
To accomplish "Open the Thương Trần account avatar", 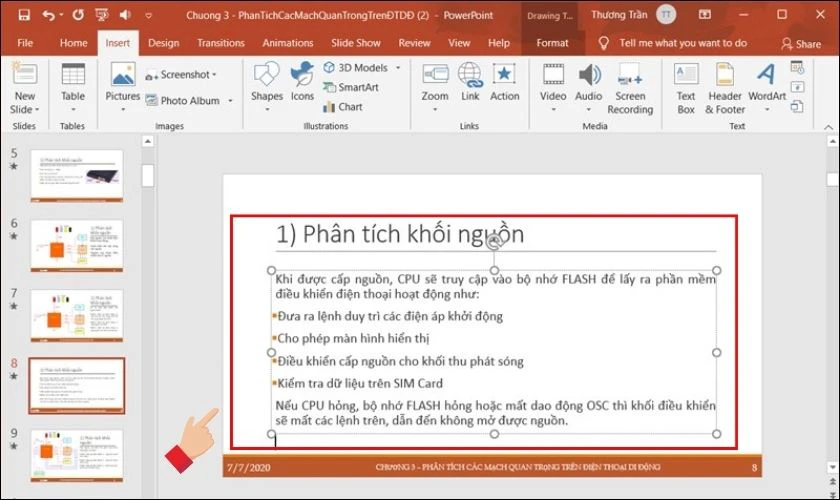I will pyautogui.click(x=666, y=15).
